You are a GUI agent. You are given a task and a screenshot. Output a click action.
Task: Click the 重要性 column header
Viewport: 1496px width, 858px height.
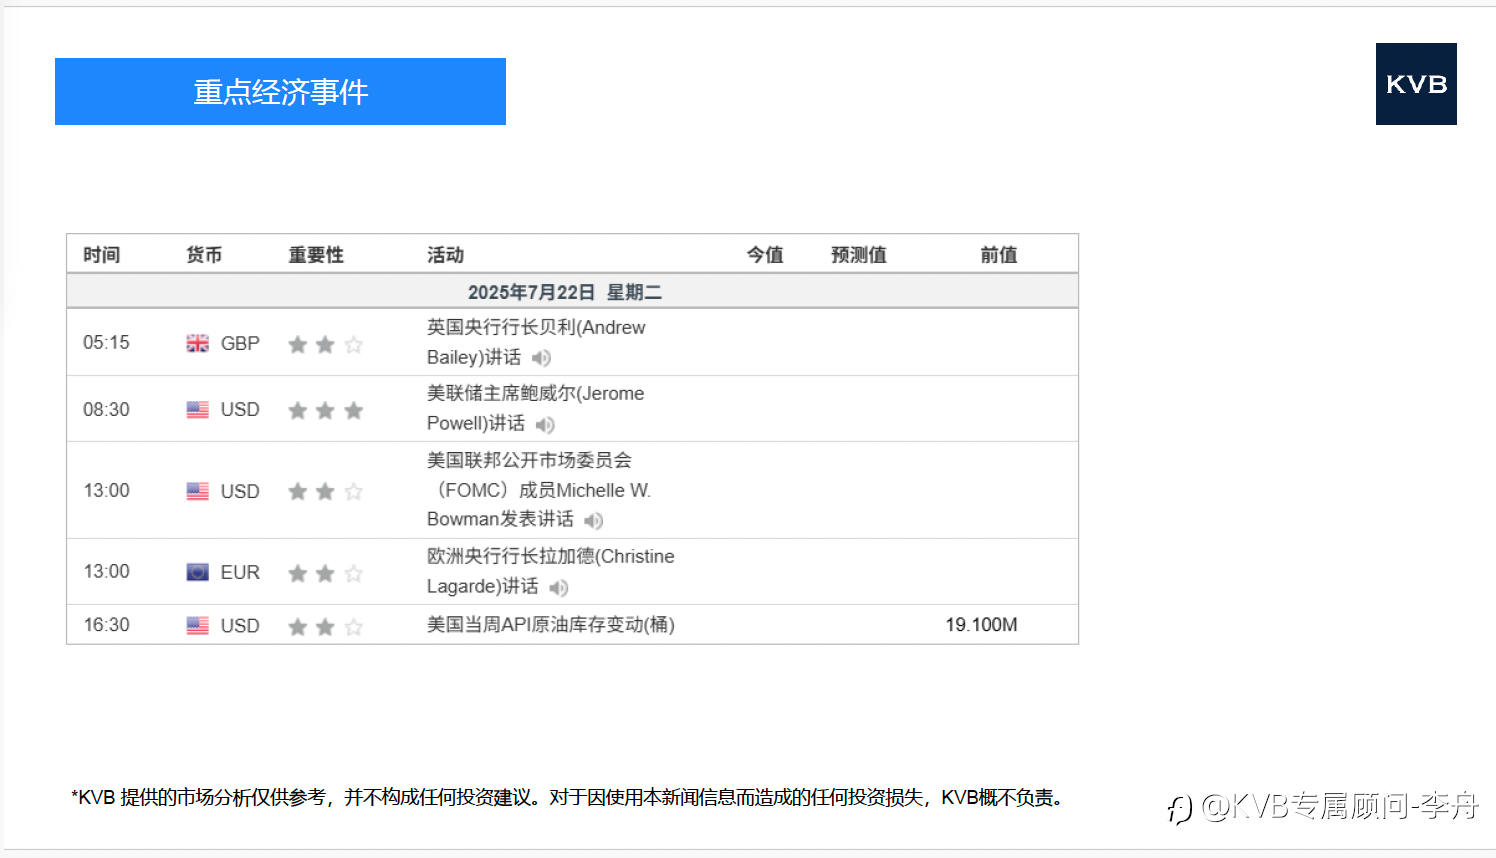[316, 255]
